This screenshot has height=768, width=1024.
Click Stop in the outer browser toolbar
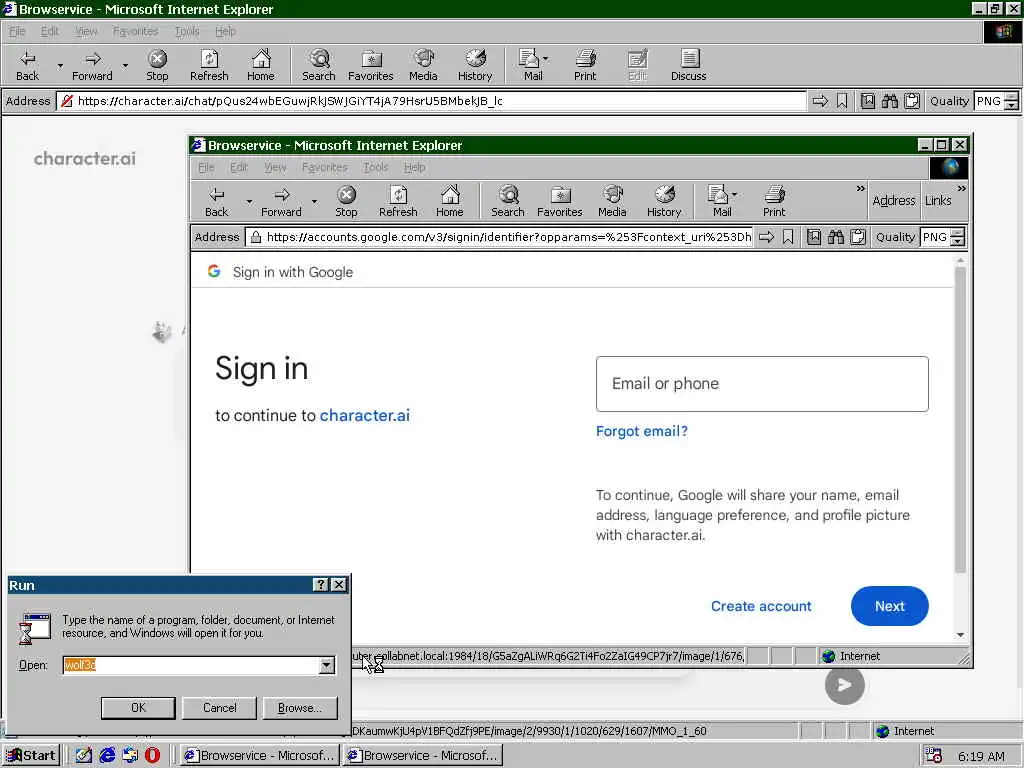157,65
